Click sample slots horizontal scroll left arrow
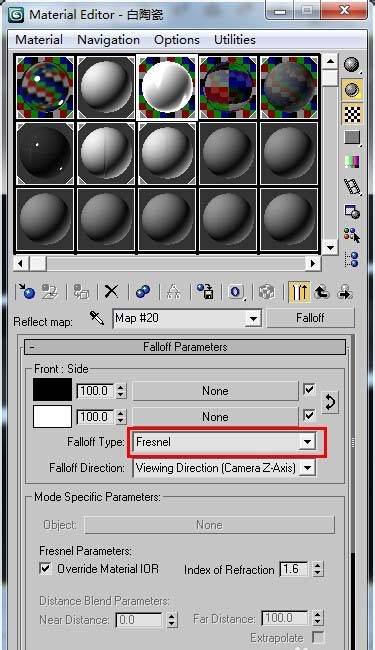The width and height of the screenshot is (375, 650). [x=21, y=263]
